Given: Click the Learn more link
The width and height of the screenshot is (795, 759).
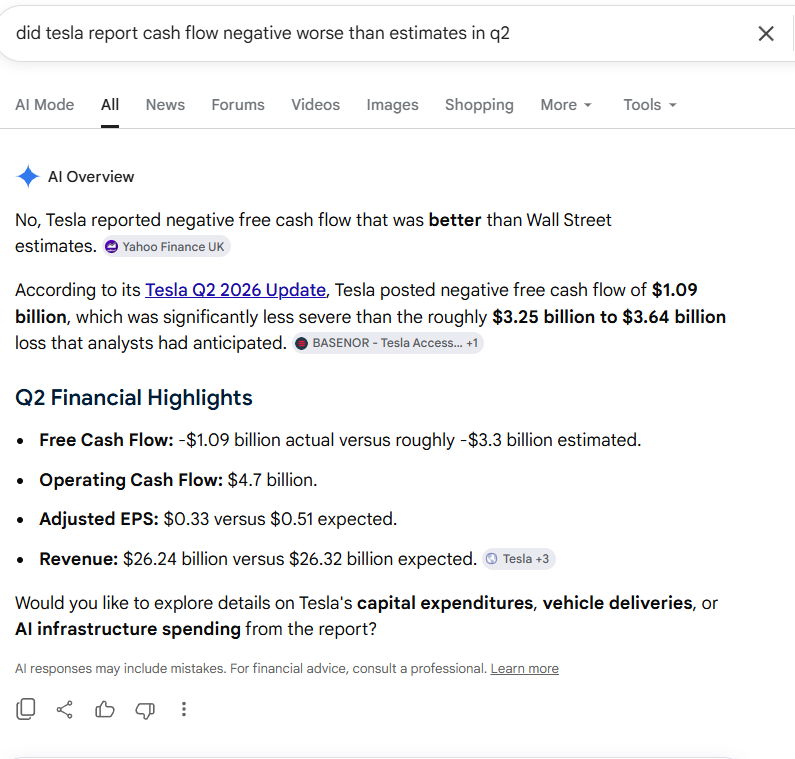Looking at the screenshot, I should [x=524, y=669].
